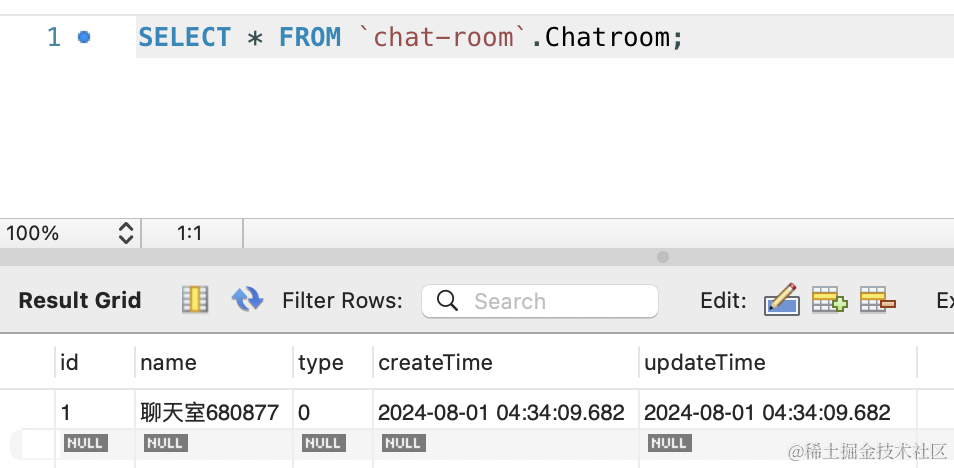
Task: Select the createTime cell in row one
Action: pos(501,412)
